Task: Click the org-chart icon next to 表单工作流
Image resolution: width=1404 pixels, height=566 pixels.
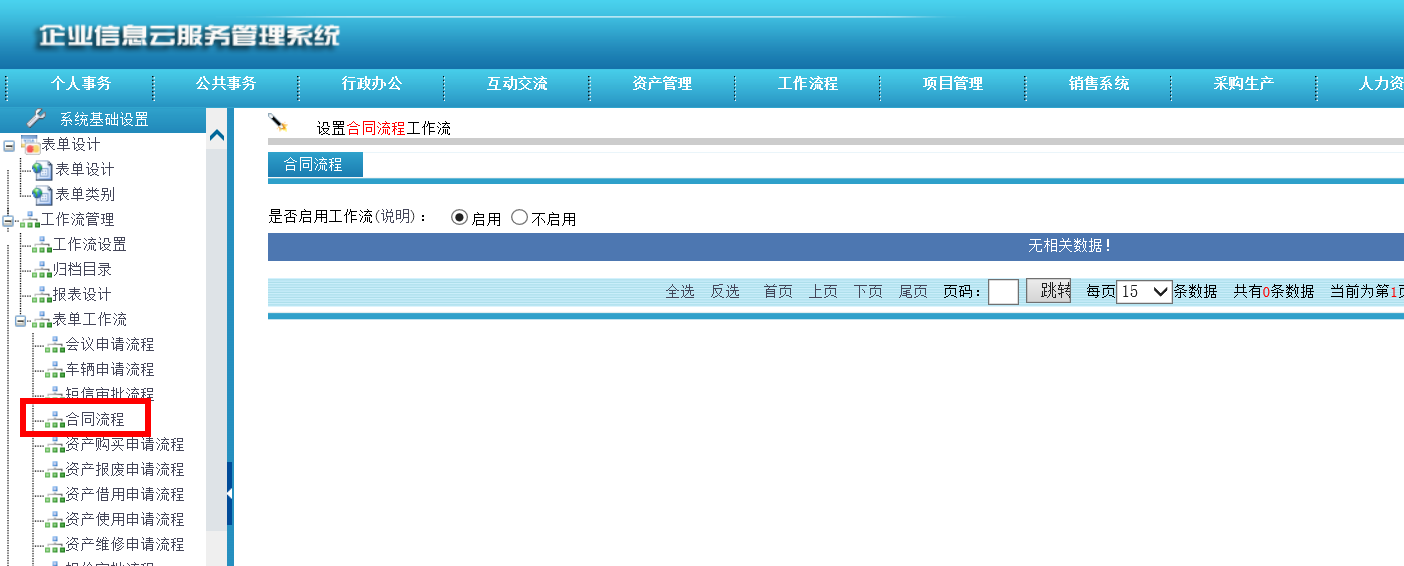Action: [x=42, y=320]
